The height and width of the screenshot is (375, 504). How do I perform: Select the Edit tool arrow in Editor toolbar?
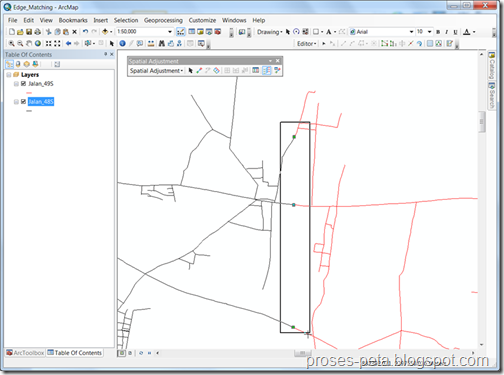point(323,44)
